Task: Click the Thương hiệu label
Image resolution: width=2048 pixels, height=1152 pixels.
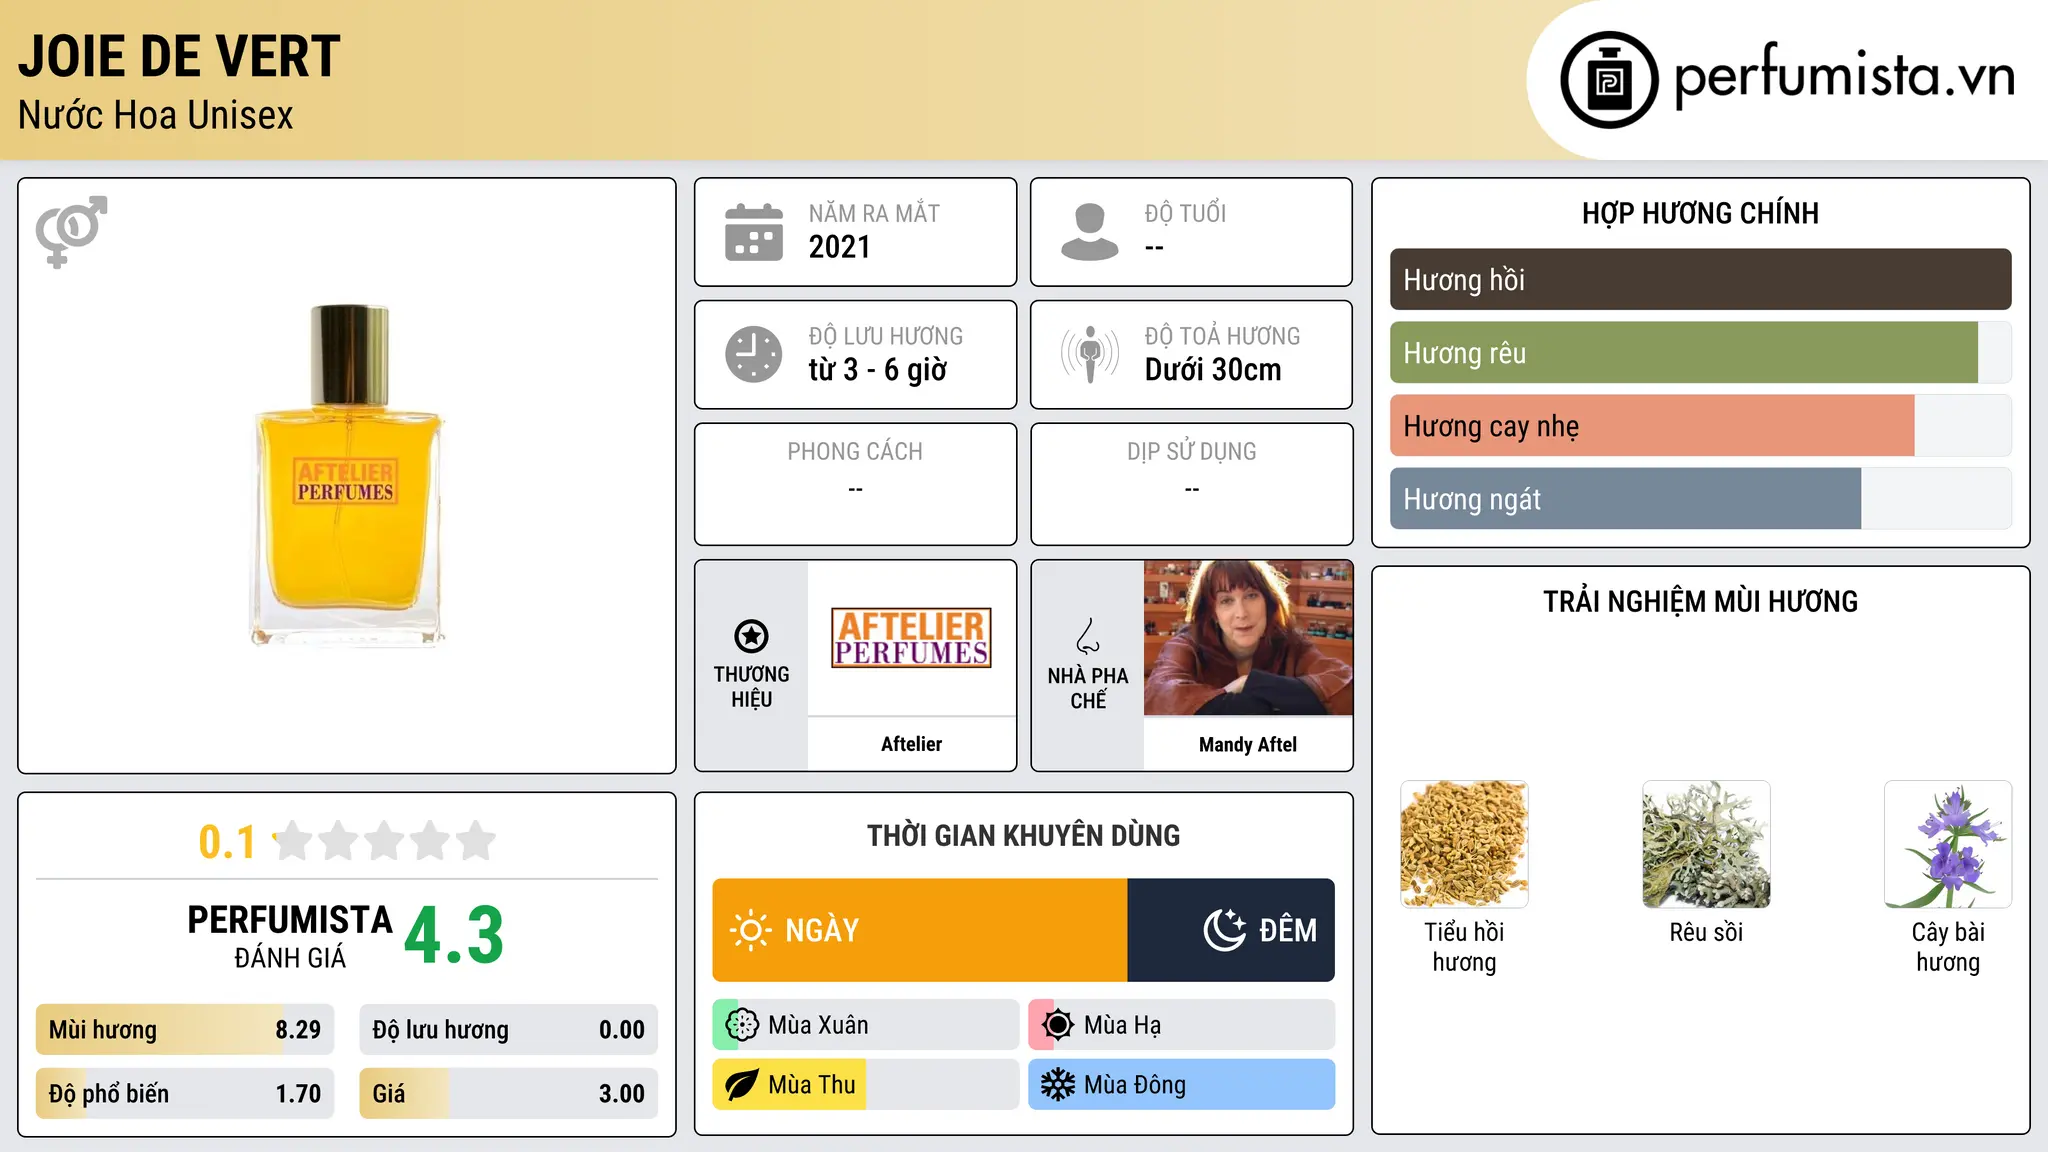Action: coord(751,687)
